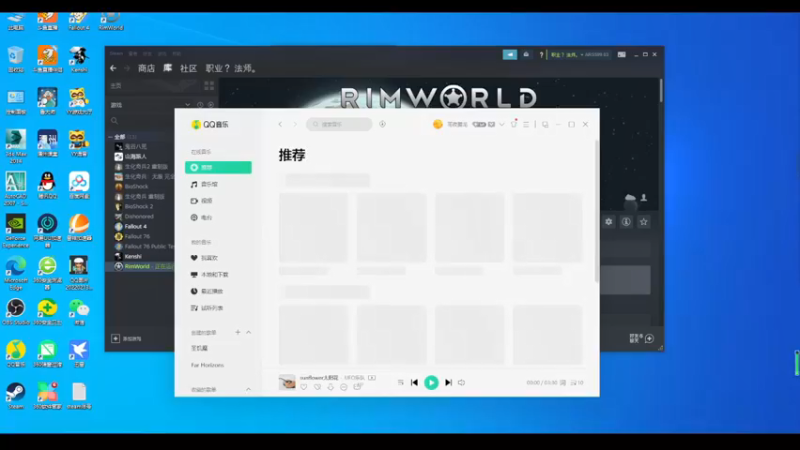The width and height of the screenshot is (800, 450).
Task: Select Dishonored in Steam library list
Action: (x=139, y=216)
